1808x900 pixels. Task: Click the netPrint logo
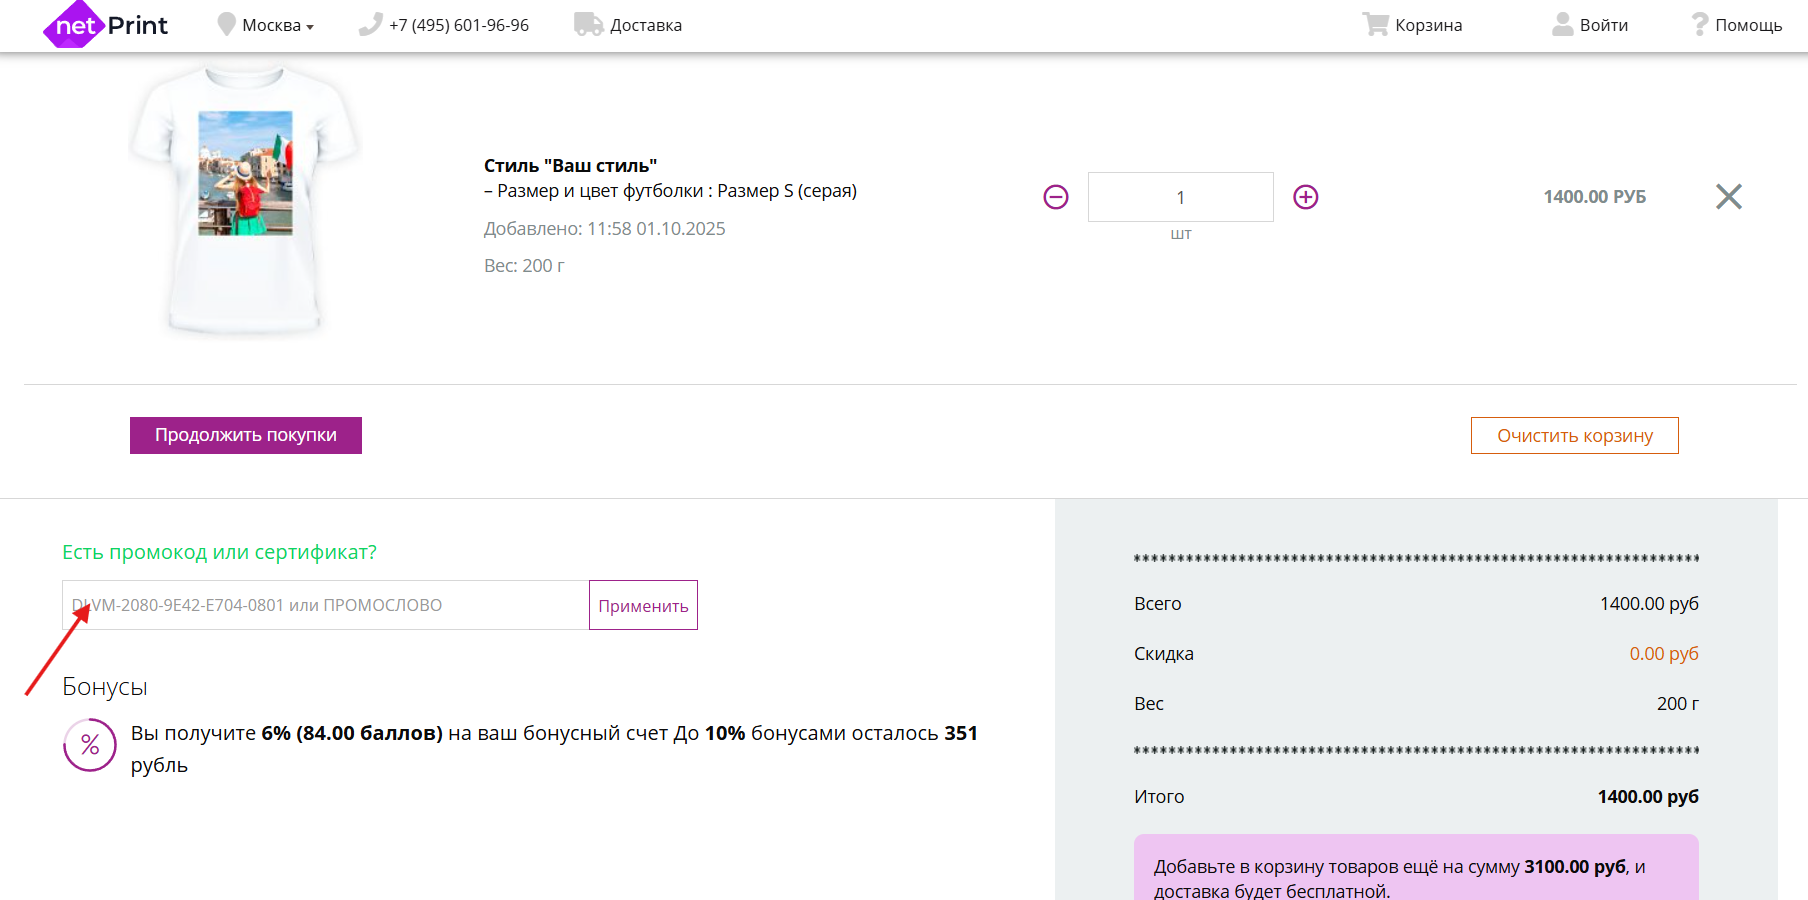106,25
